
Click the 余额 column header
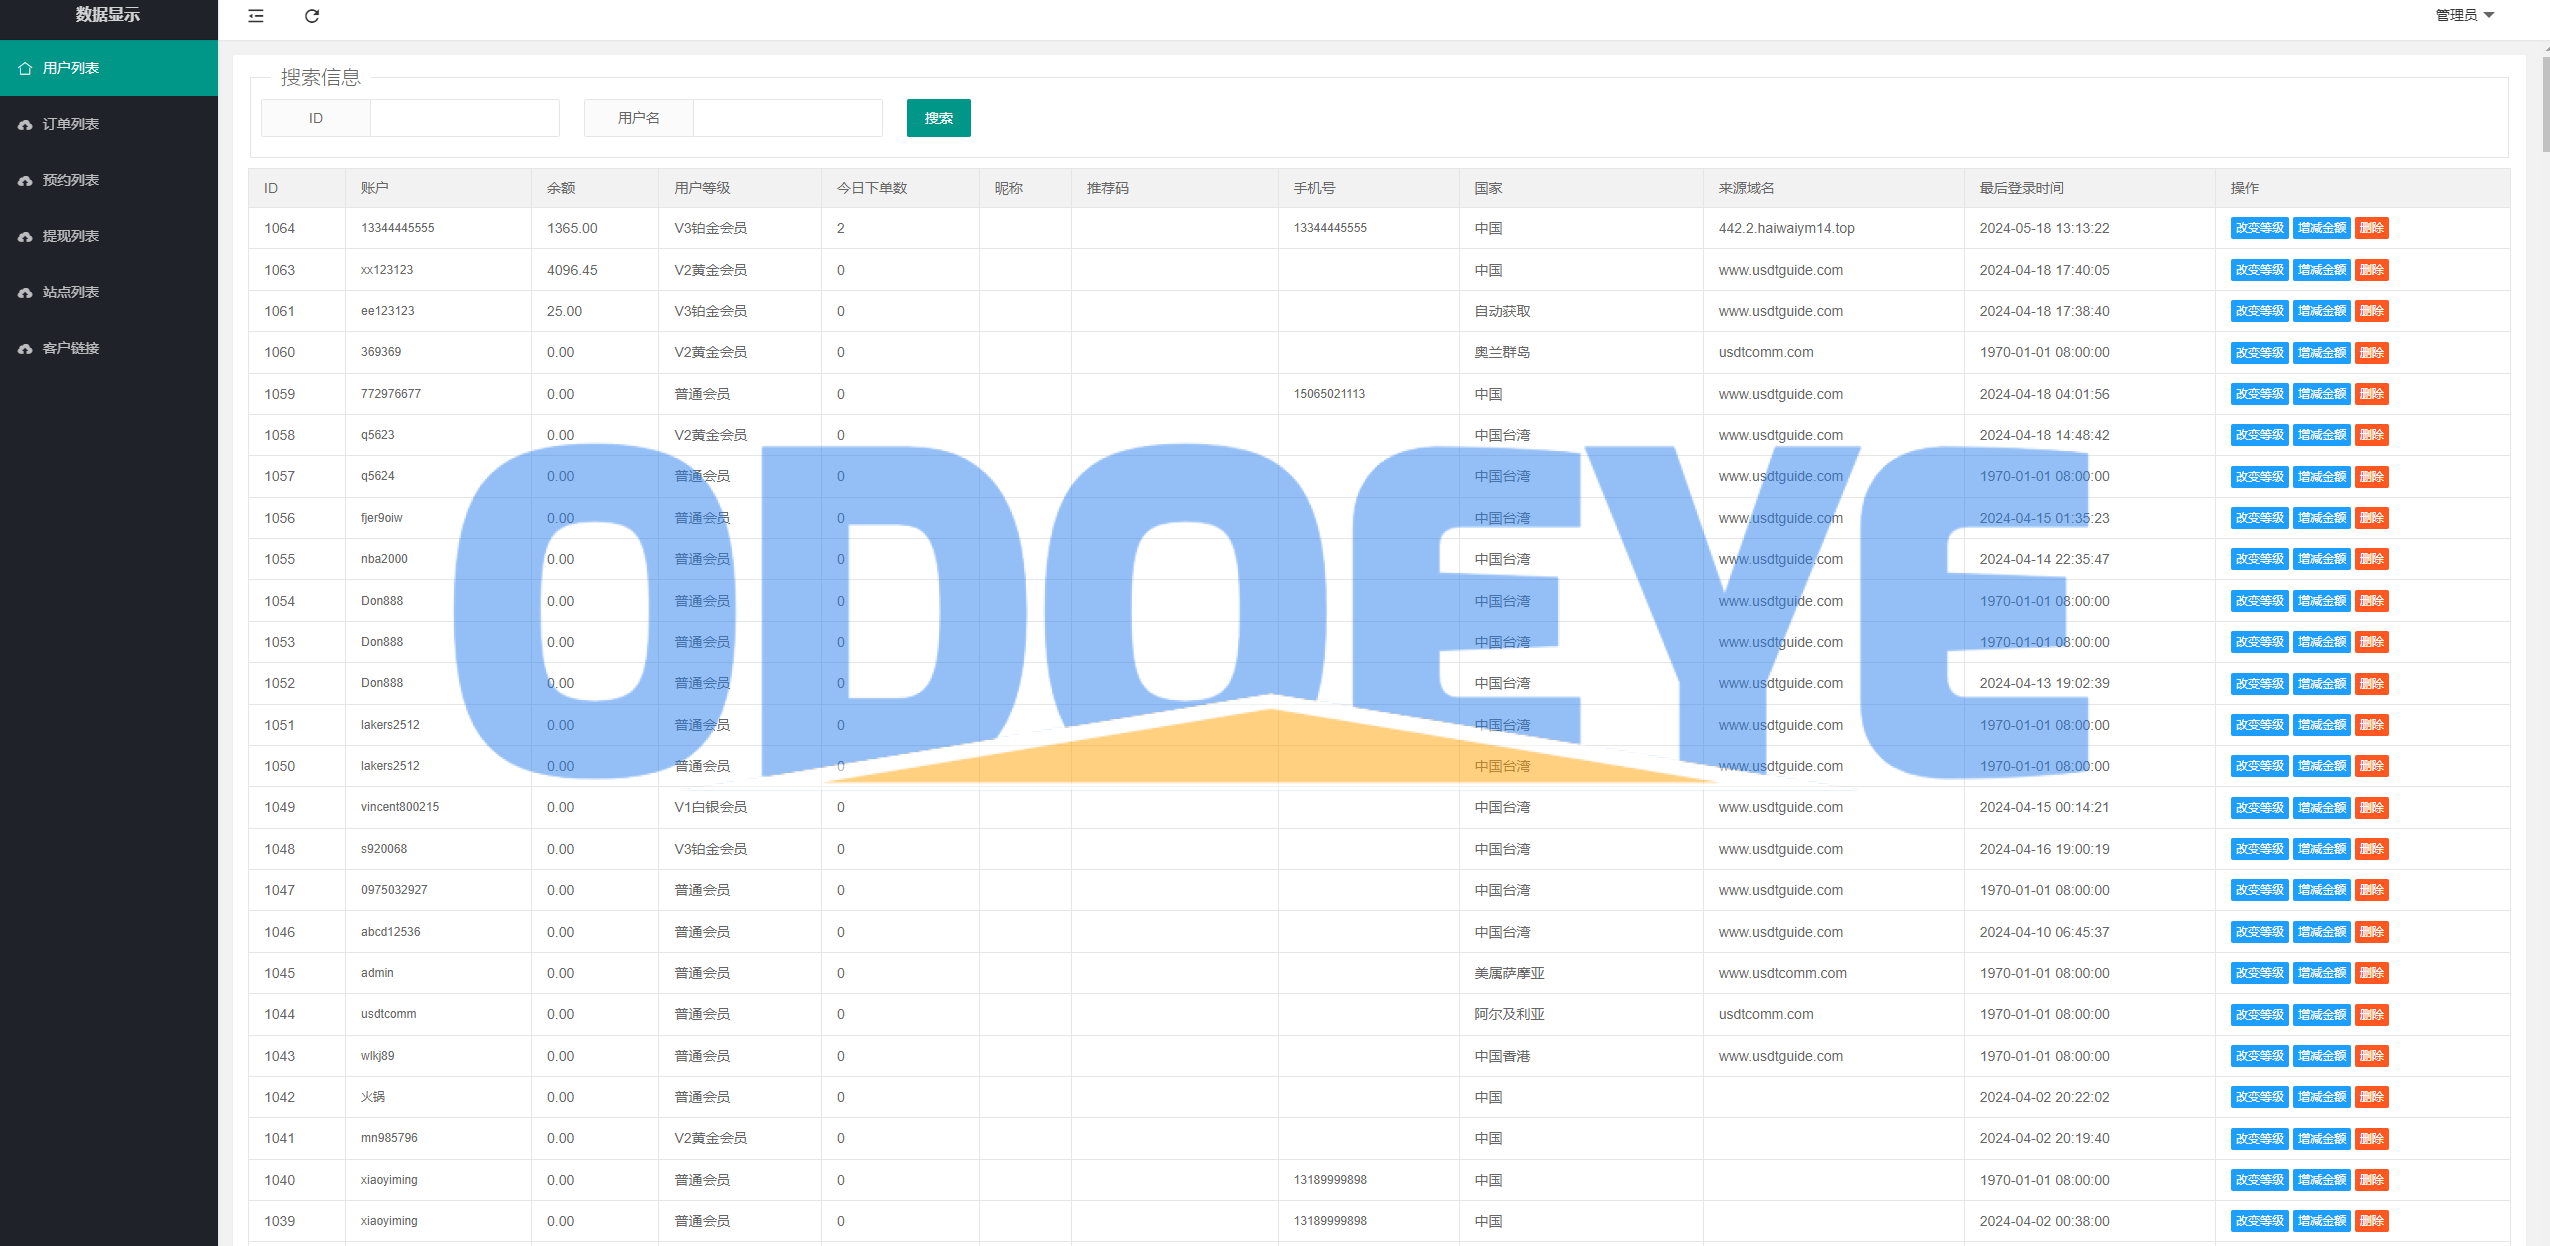(x=561, y=188)
